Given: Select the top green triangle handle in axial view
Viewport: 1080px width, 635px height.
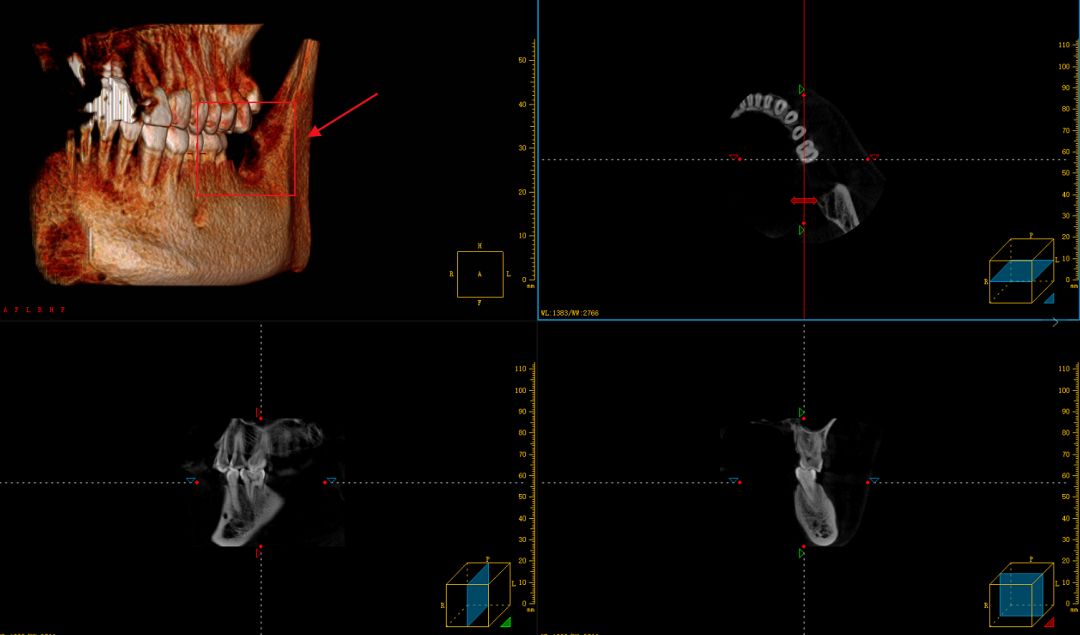Looking at the screenshot, I should coord(802,89).
